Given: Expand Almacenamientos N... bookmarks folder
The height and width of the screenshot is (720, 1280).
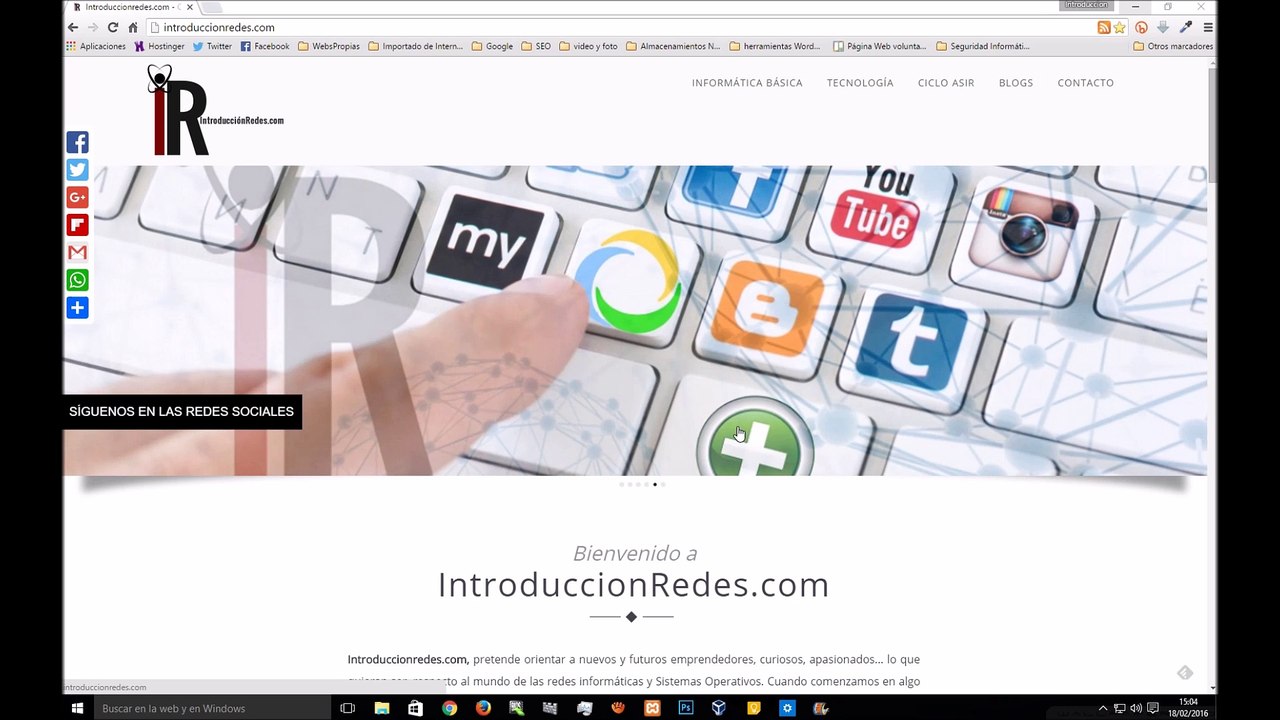Looking at the screenshot, I should (673, 46).
